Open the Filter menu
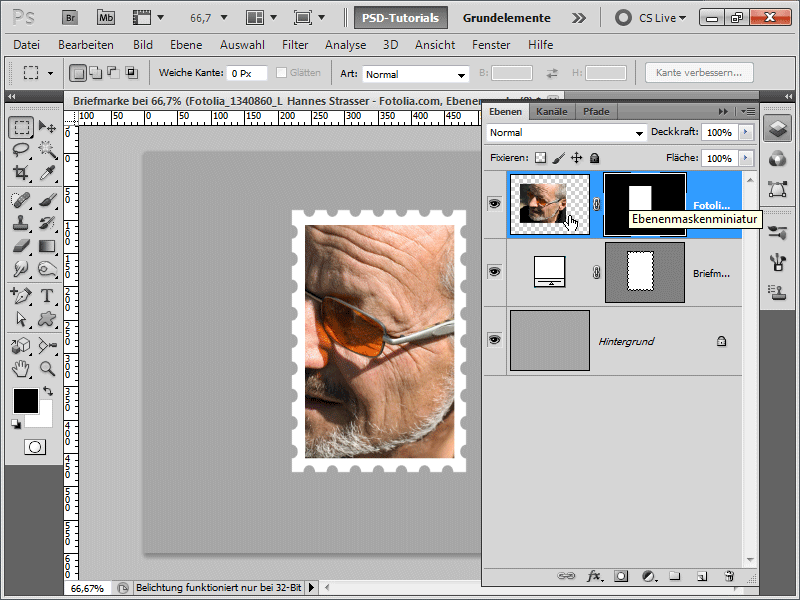Viewport: 800px width, 600px height. click(295, 45)
